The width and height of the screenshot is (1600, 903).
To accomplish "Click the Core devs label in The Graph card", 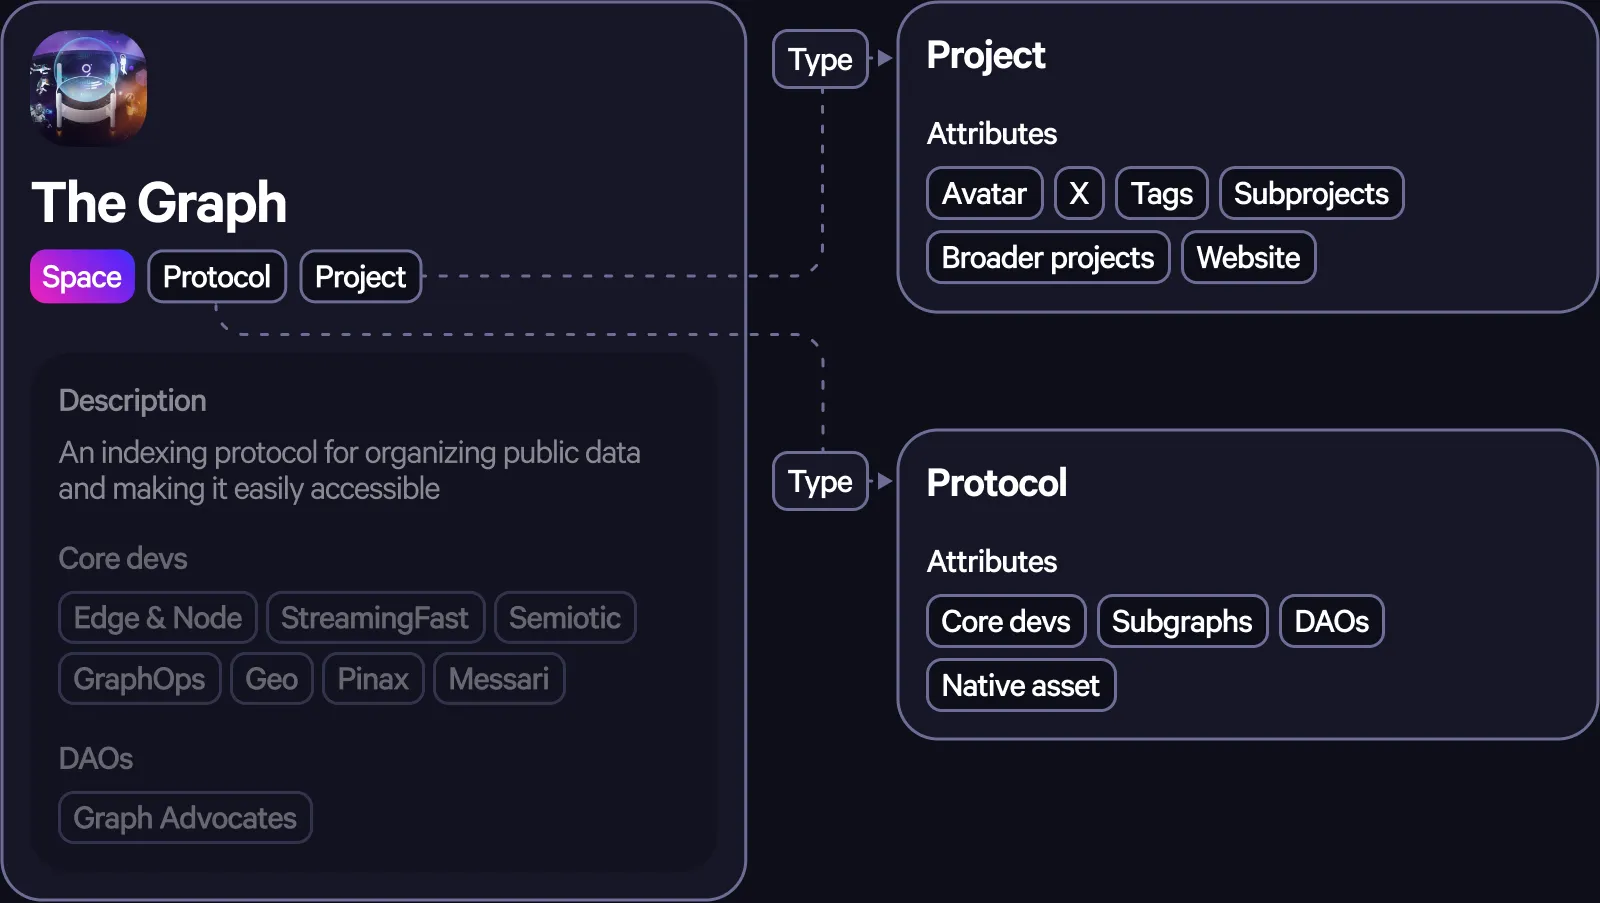I will tap(123, 558).
